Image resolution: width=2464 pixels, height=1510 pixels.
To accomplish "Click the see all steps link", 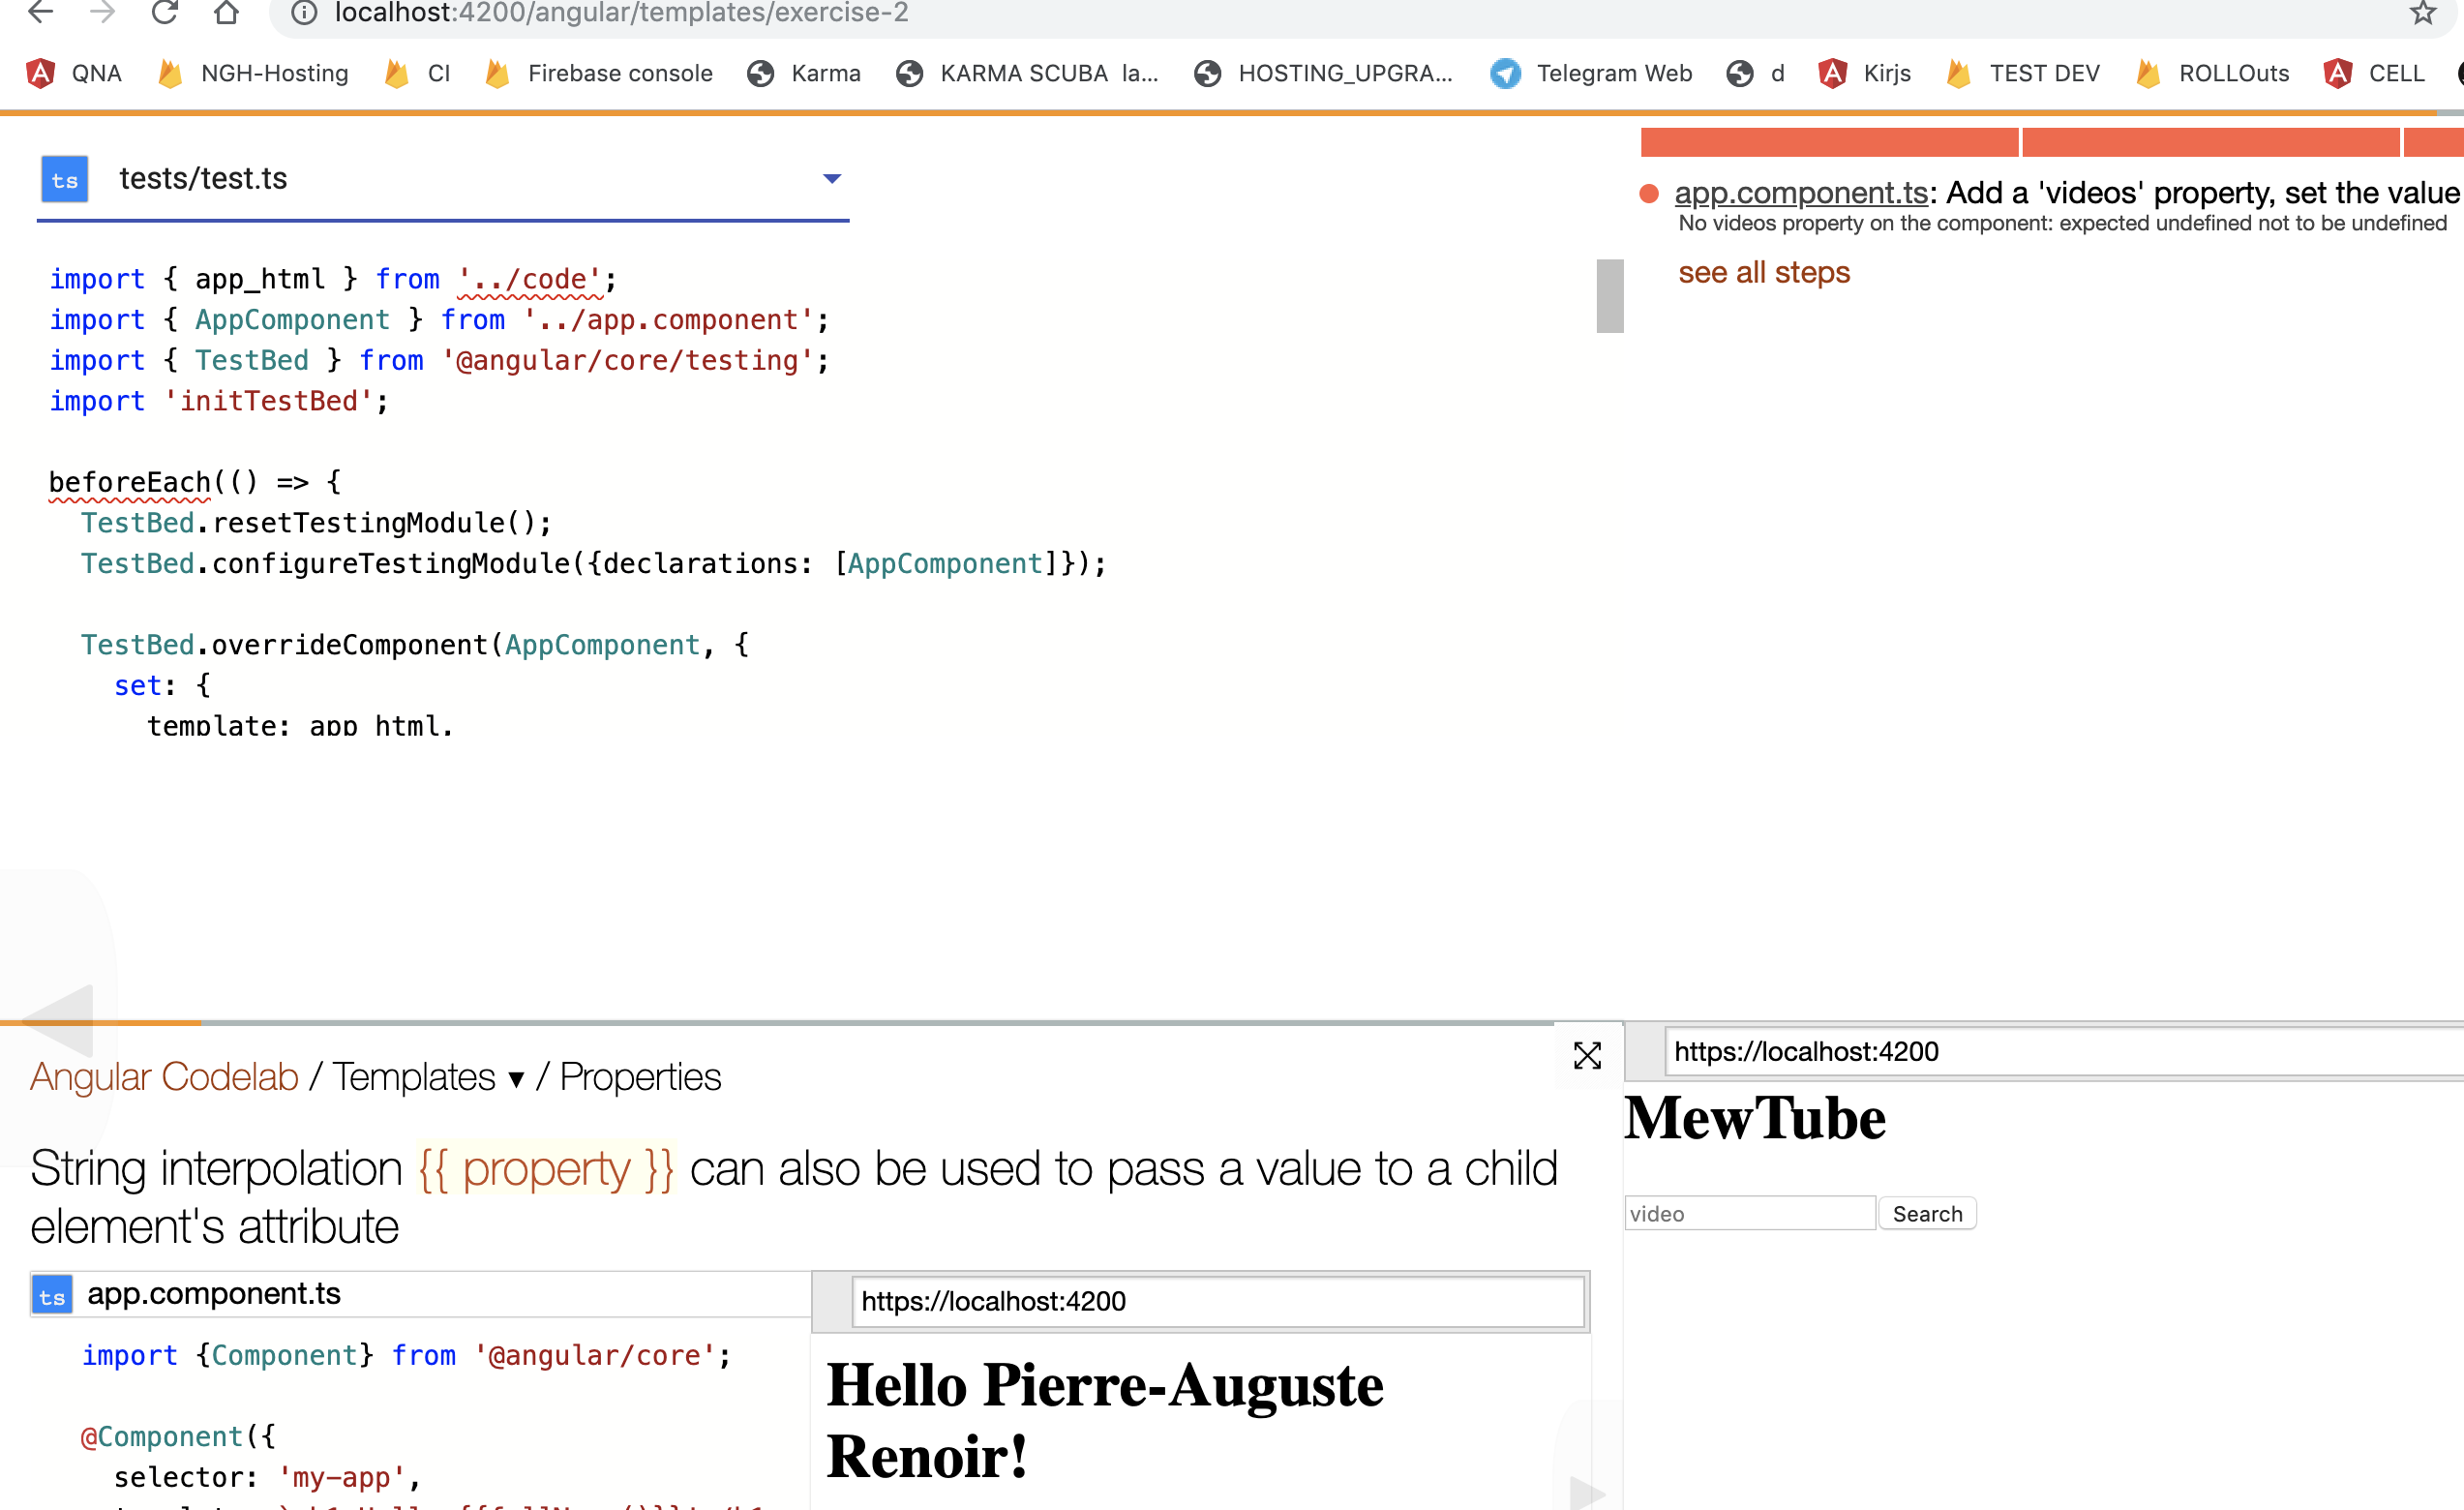I will pos(1763,272).
